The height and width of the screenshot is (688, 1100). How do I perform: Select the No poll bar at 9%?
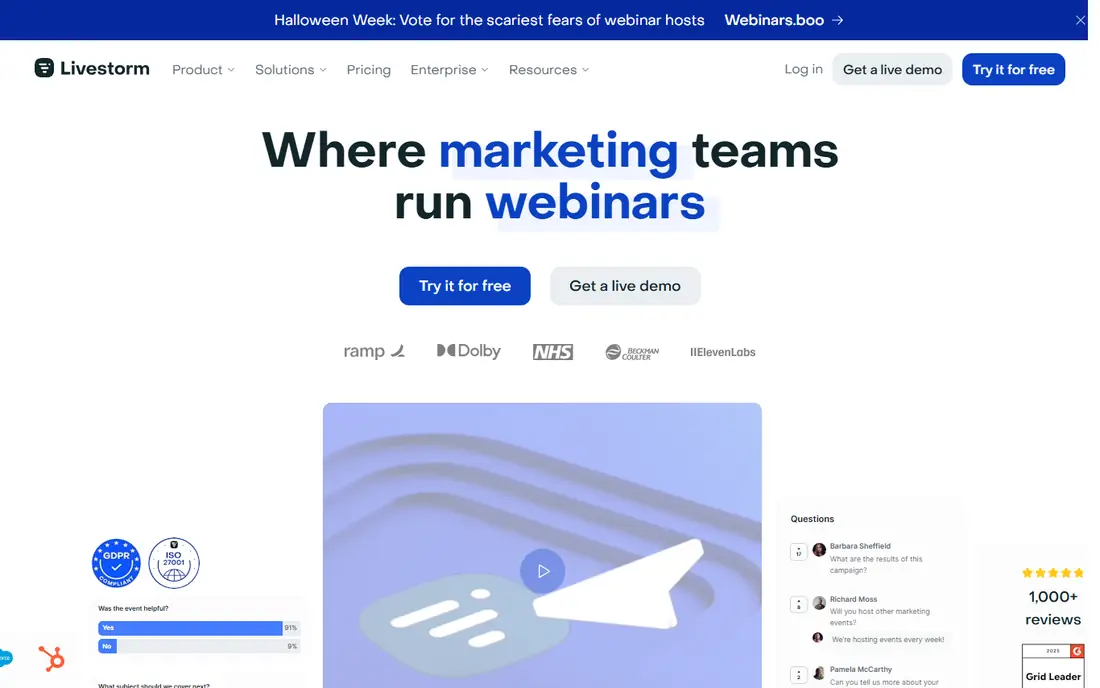(x=107, y=646)
